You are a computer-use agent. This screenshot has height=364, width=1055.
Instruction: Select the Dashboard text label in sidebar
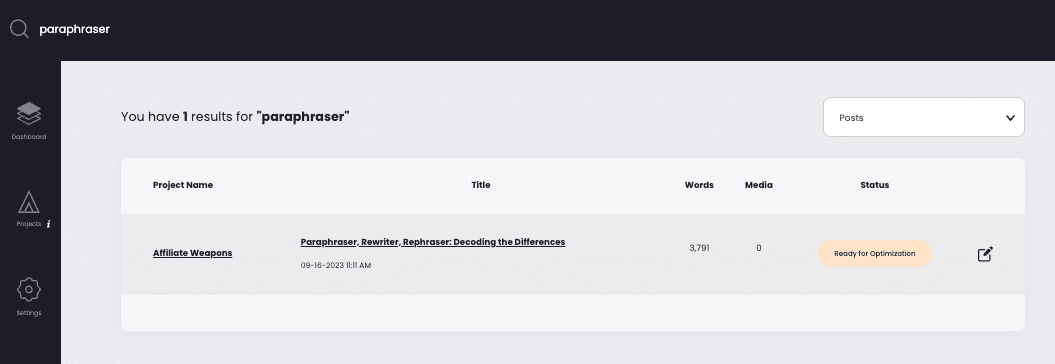pos(29,137)
